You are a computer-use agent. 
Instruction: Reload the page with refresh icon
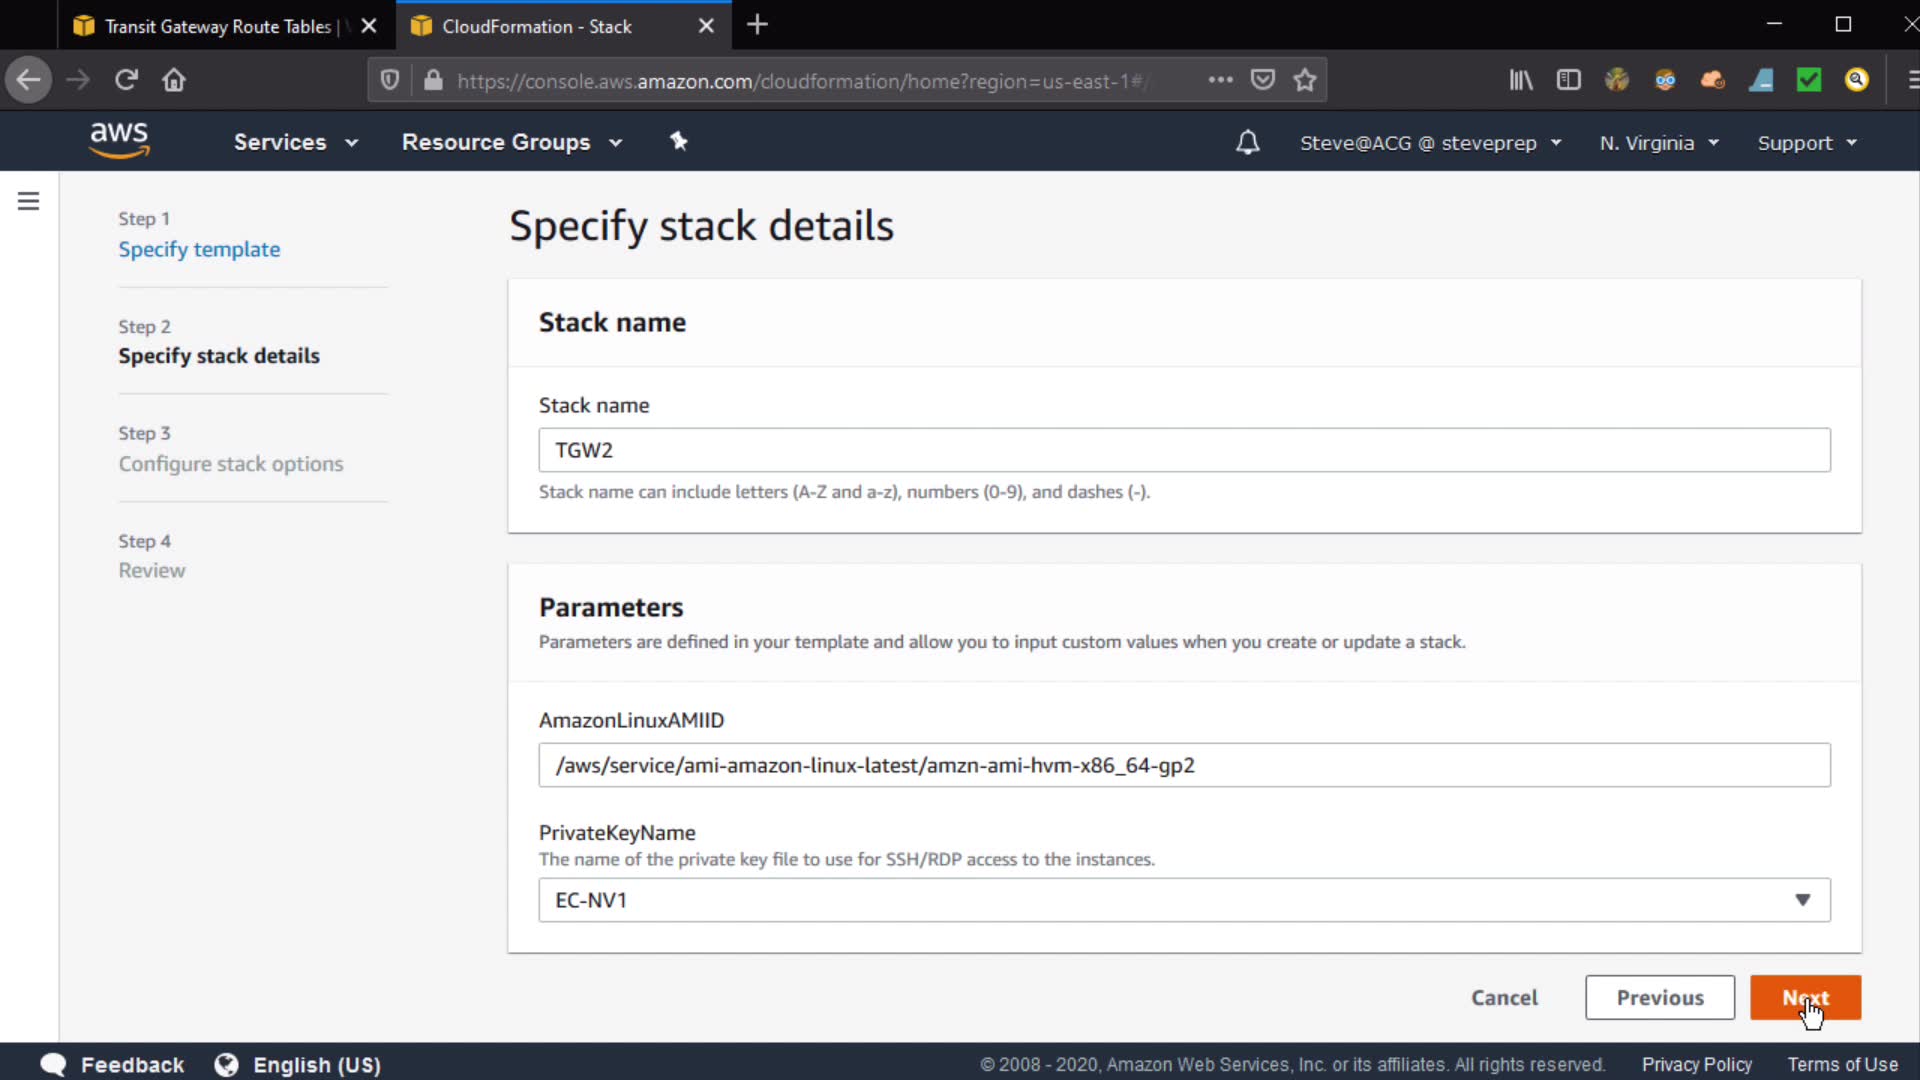(x=126, y=80)
